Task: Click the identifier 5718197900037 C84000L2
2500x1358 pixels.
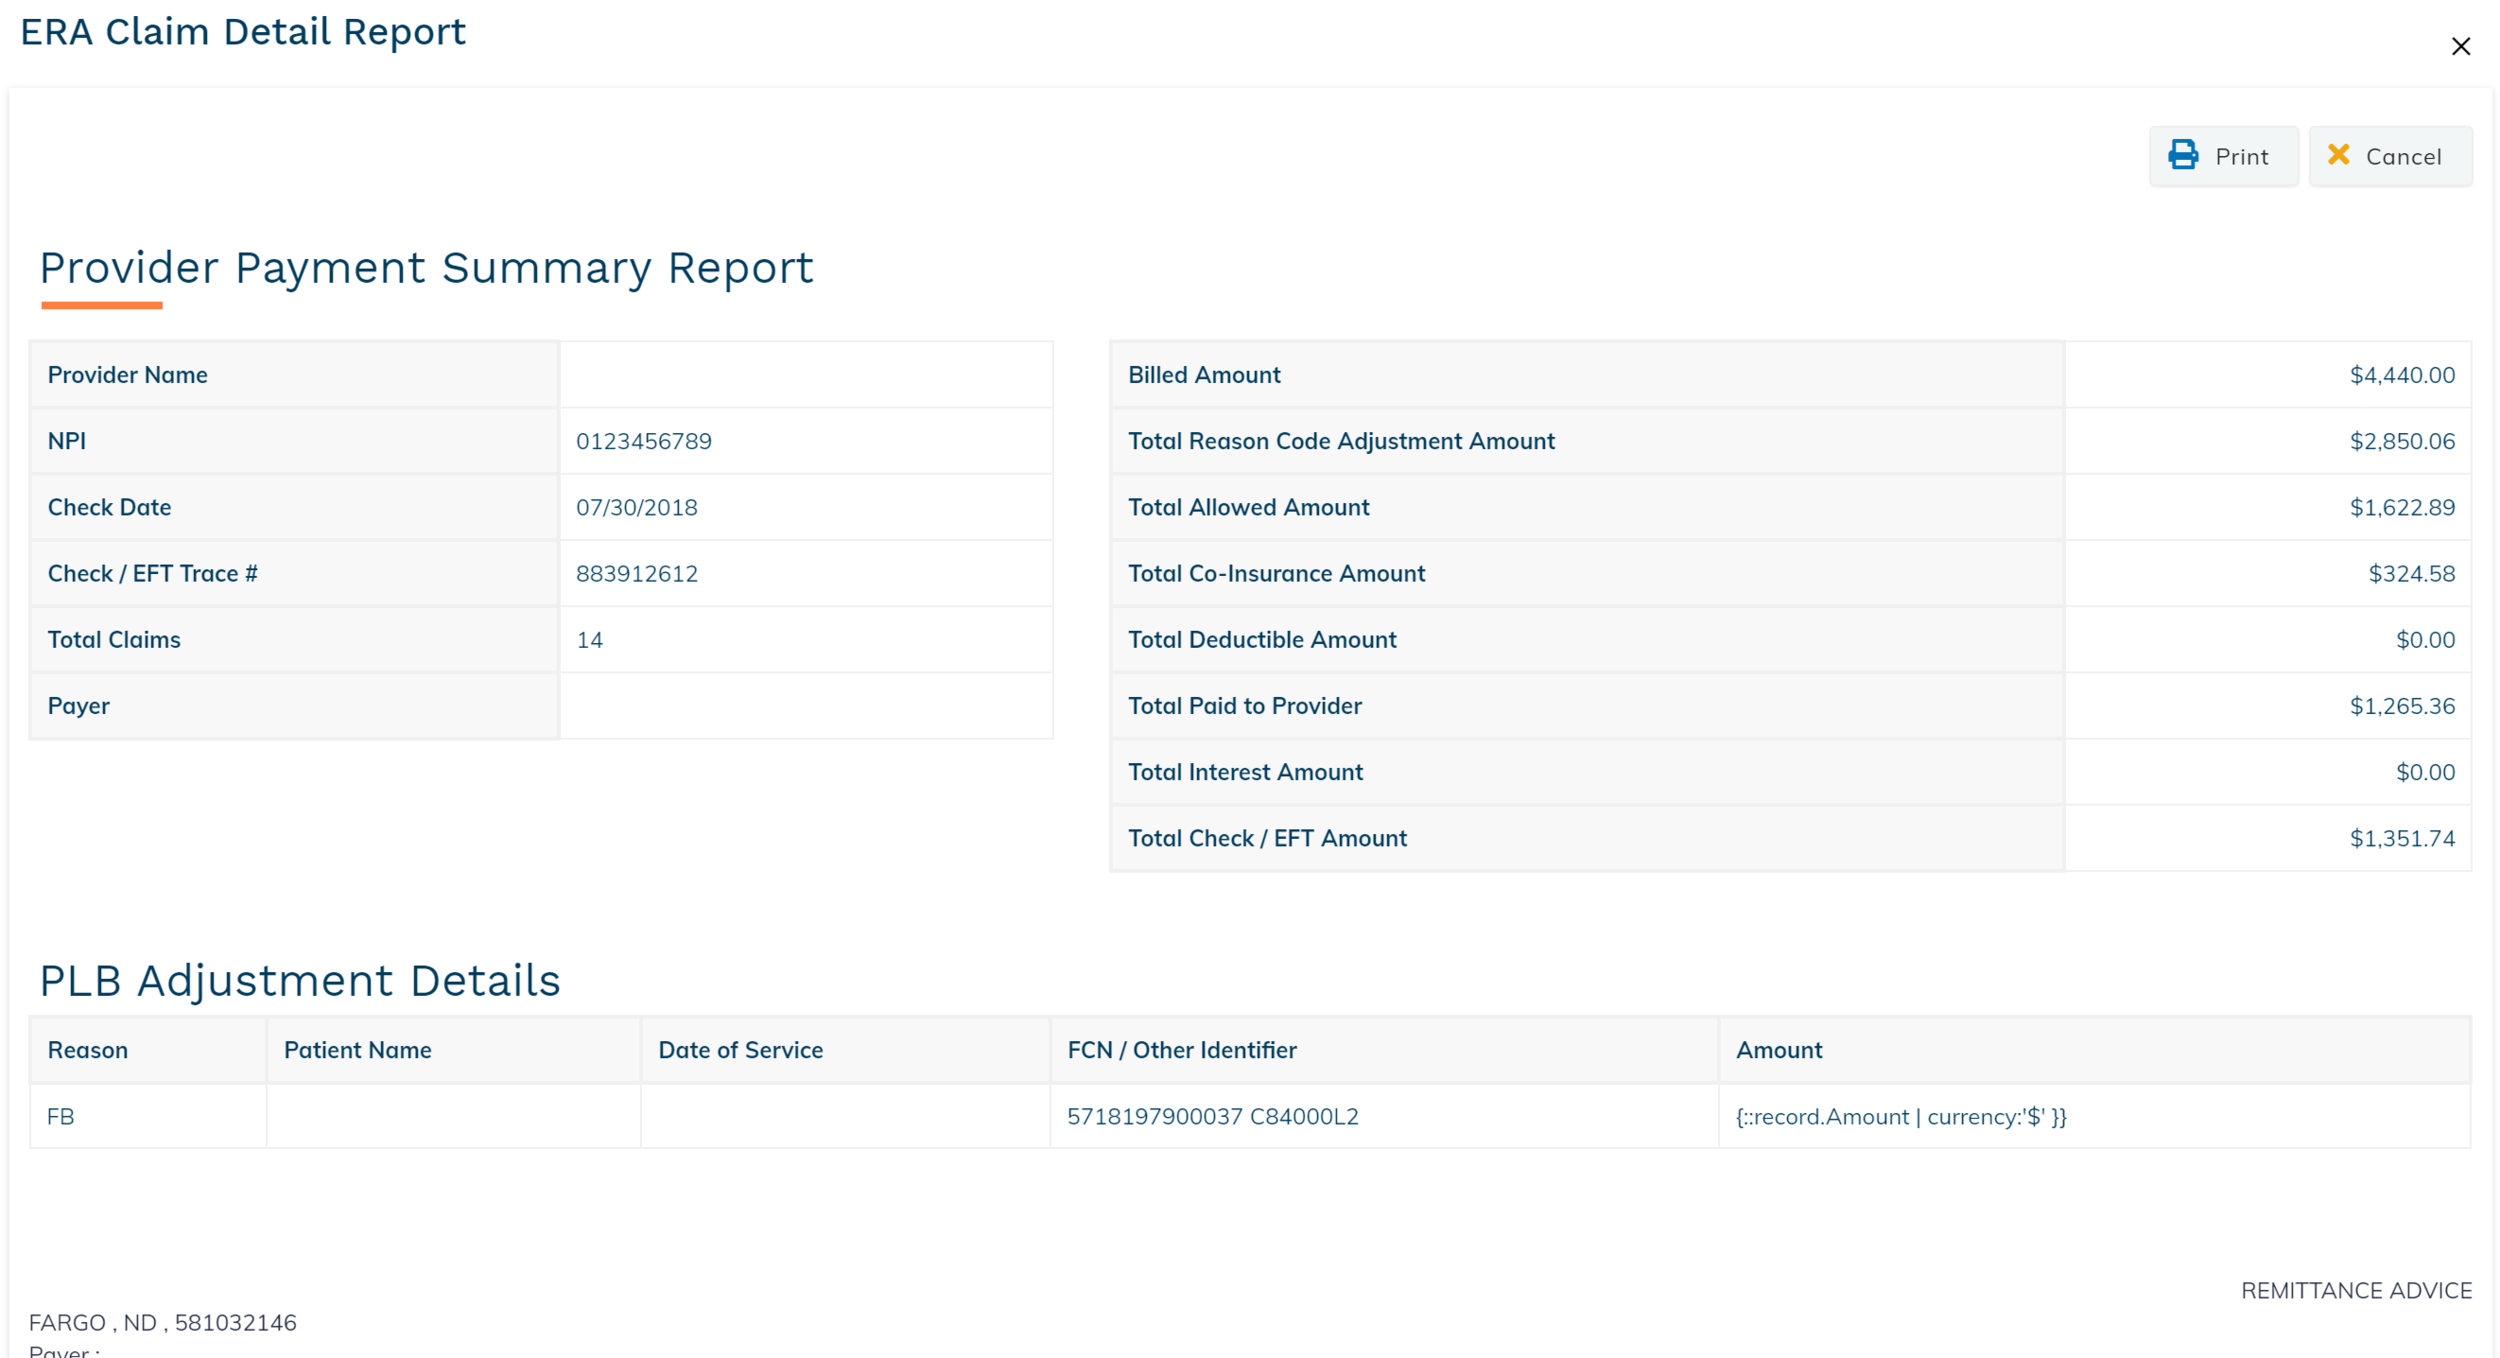Action: pos(1212,1116)
